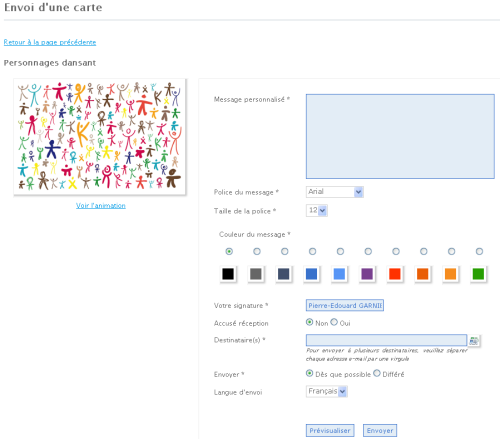500x439 pixels.
Task: Open address book icon beside Destinataire field
Action: [474, 341]
